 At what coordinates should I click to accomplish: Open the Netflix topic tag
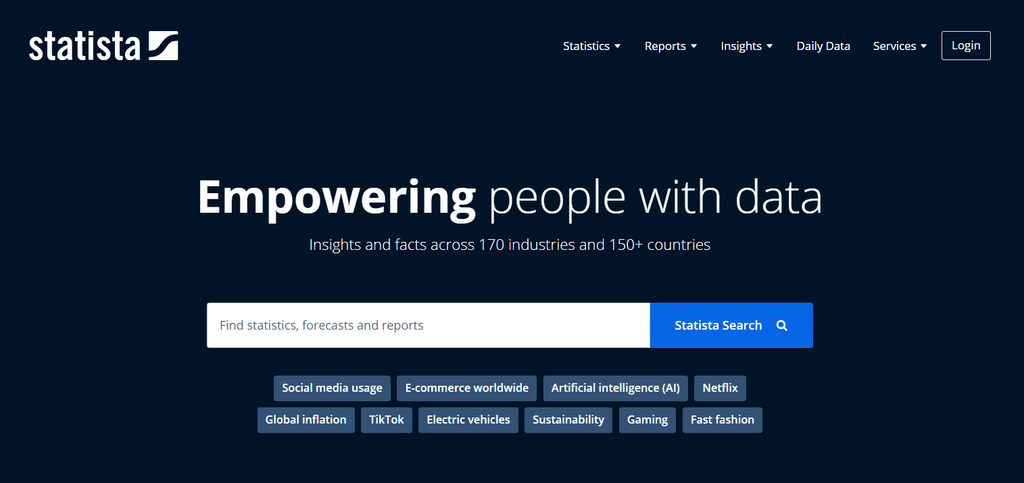720,388
